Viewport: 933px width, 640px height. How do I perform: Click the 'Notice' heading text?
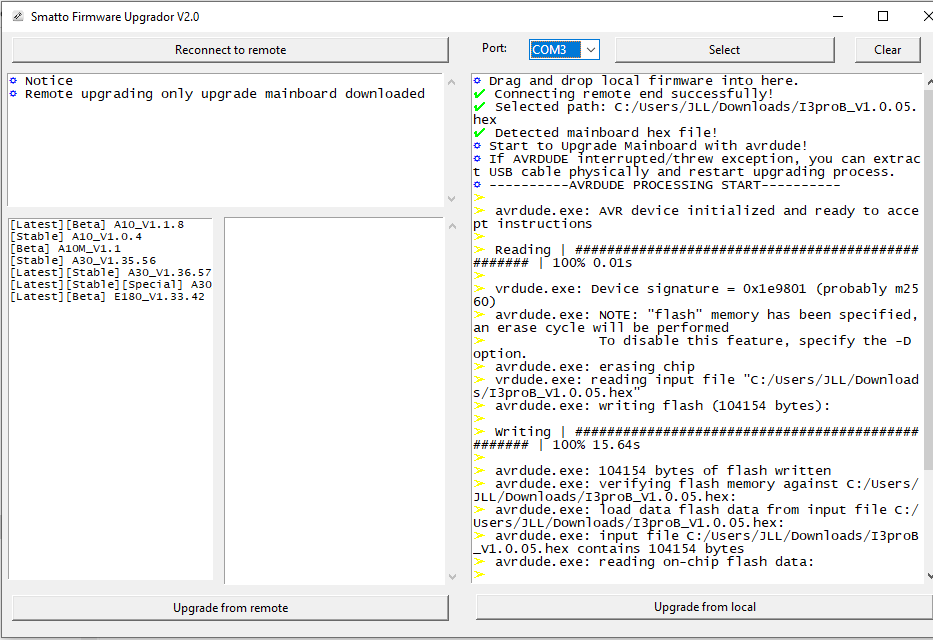(49, 80)
